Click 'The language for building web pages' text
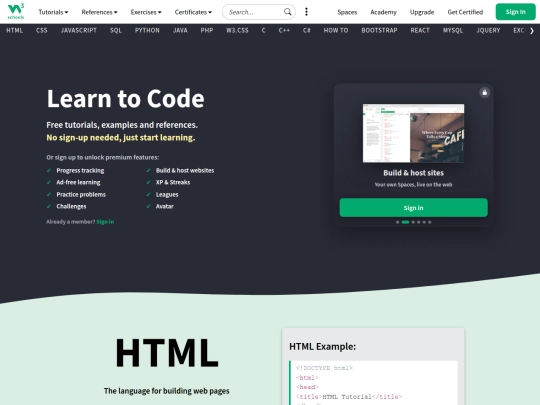Viewport: 540px width, 405px height. click(x=167, y=391)
